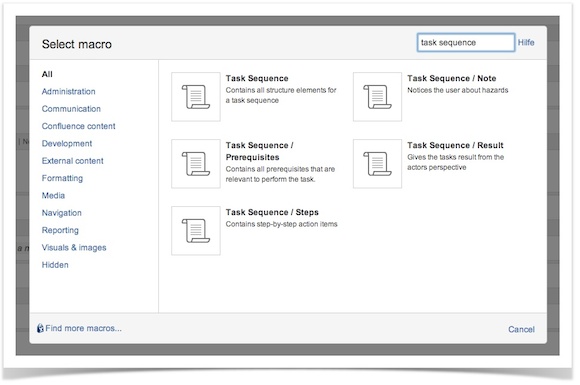The image size is (580, 385).
Task: Pick the Task Sequence / Result title
Action: click(x=455, y=145)
